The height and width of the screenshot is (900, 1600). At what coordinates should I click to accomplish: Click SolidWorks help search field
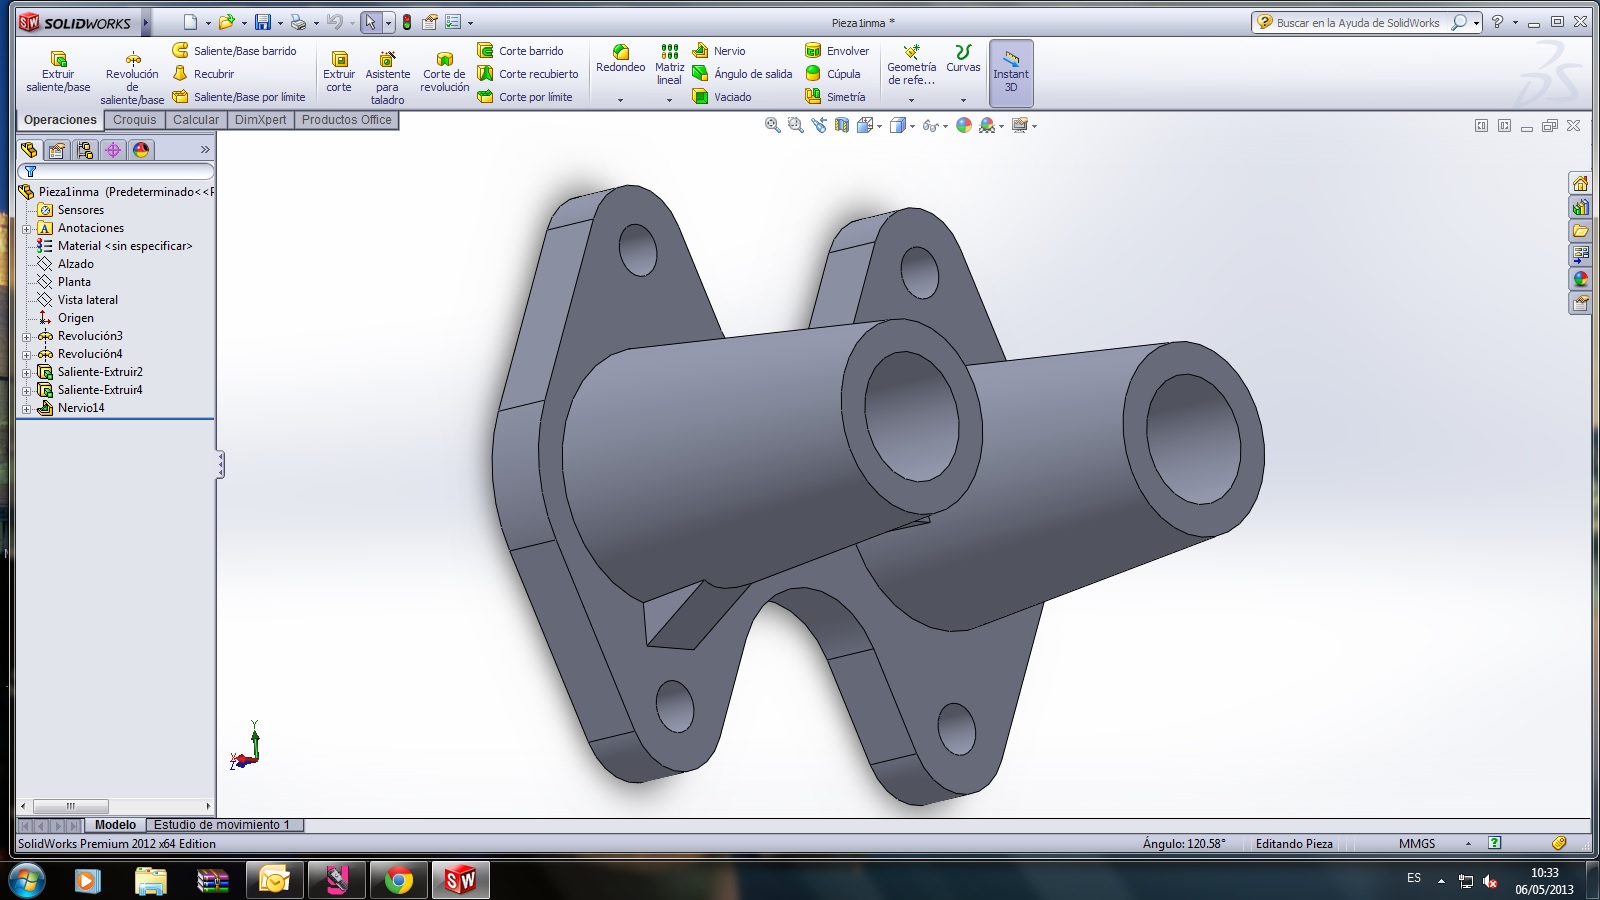[1357, 22]
